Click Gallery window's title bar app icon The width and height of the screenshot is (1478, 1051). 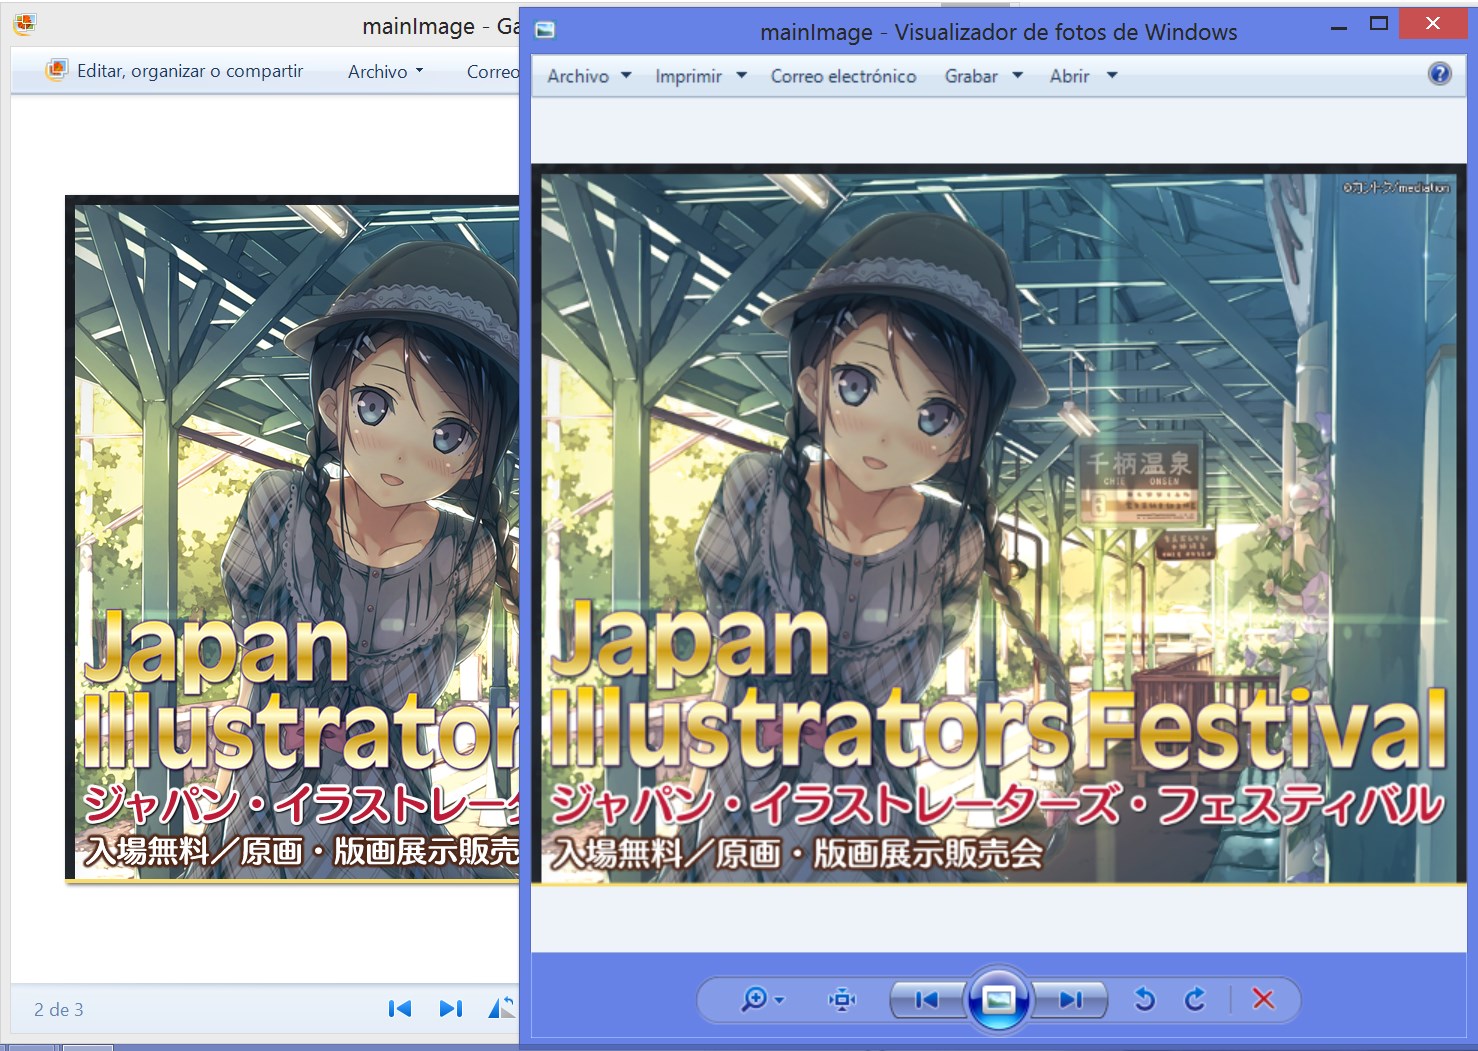click(25, 24)
